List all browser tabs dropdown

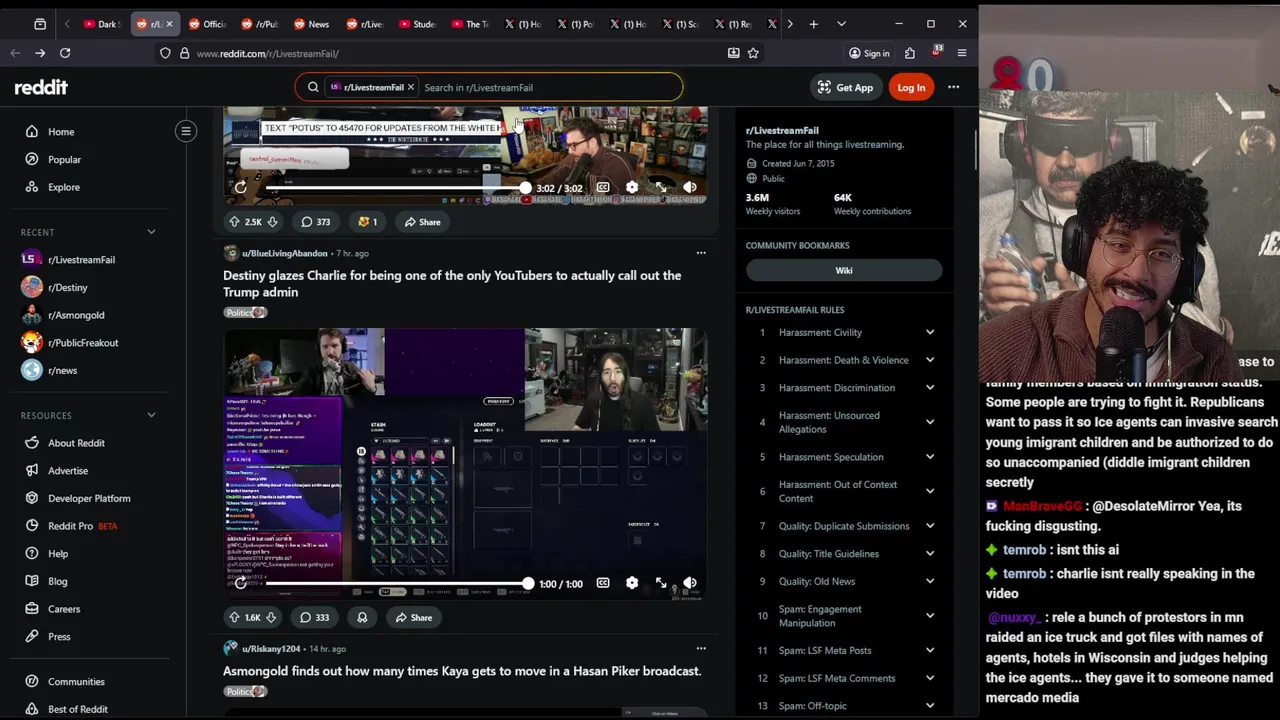pyautogui.click(x=841, y=24)
